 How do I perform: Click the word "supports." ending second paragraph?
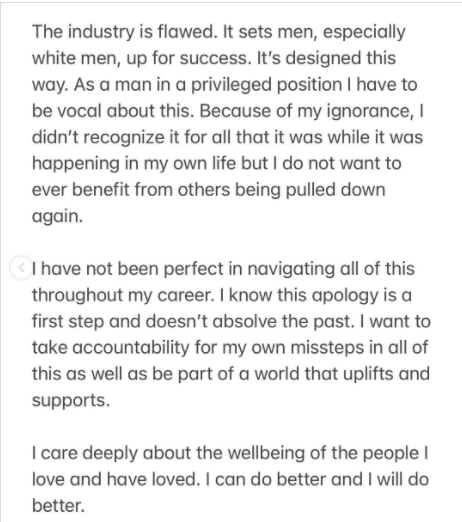click(71, 400)
